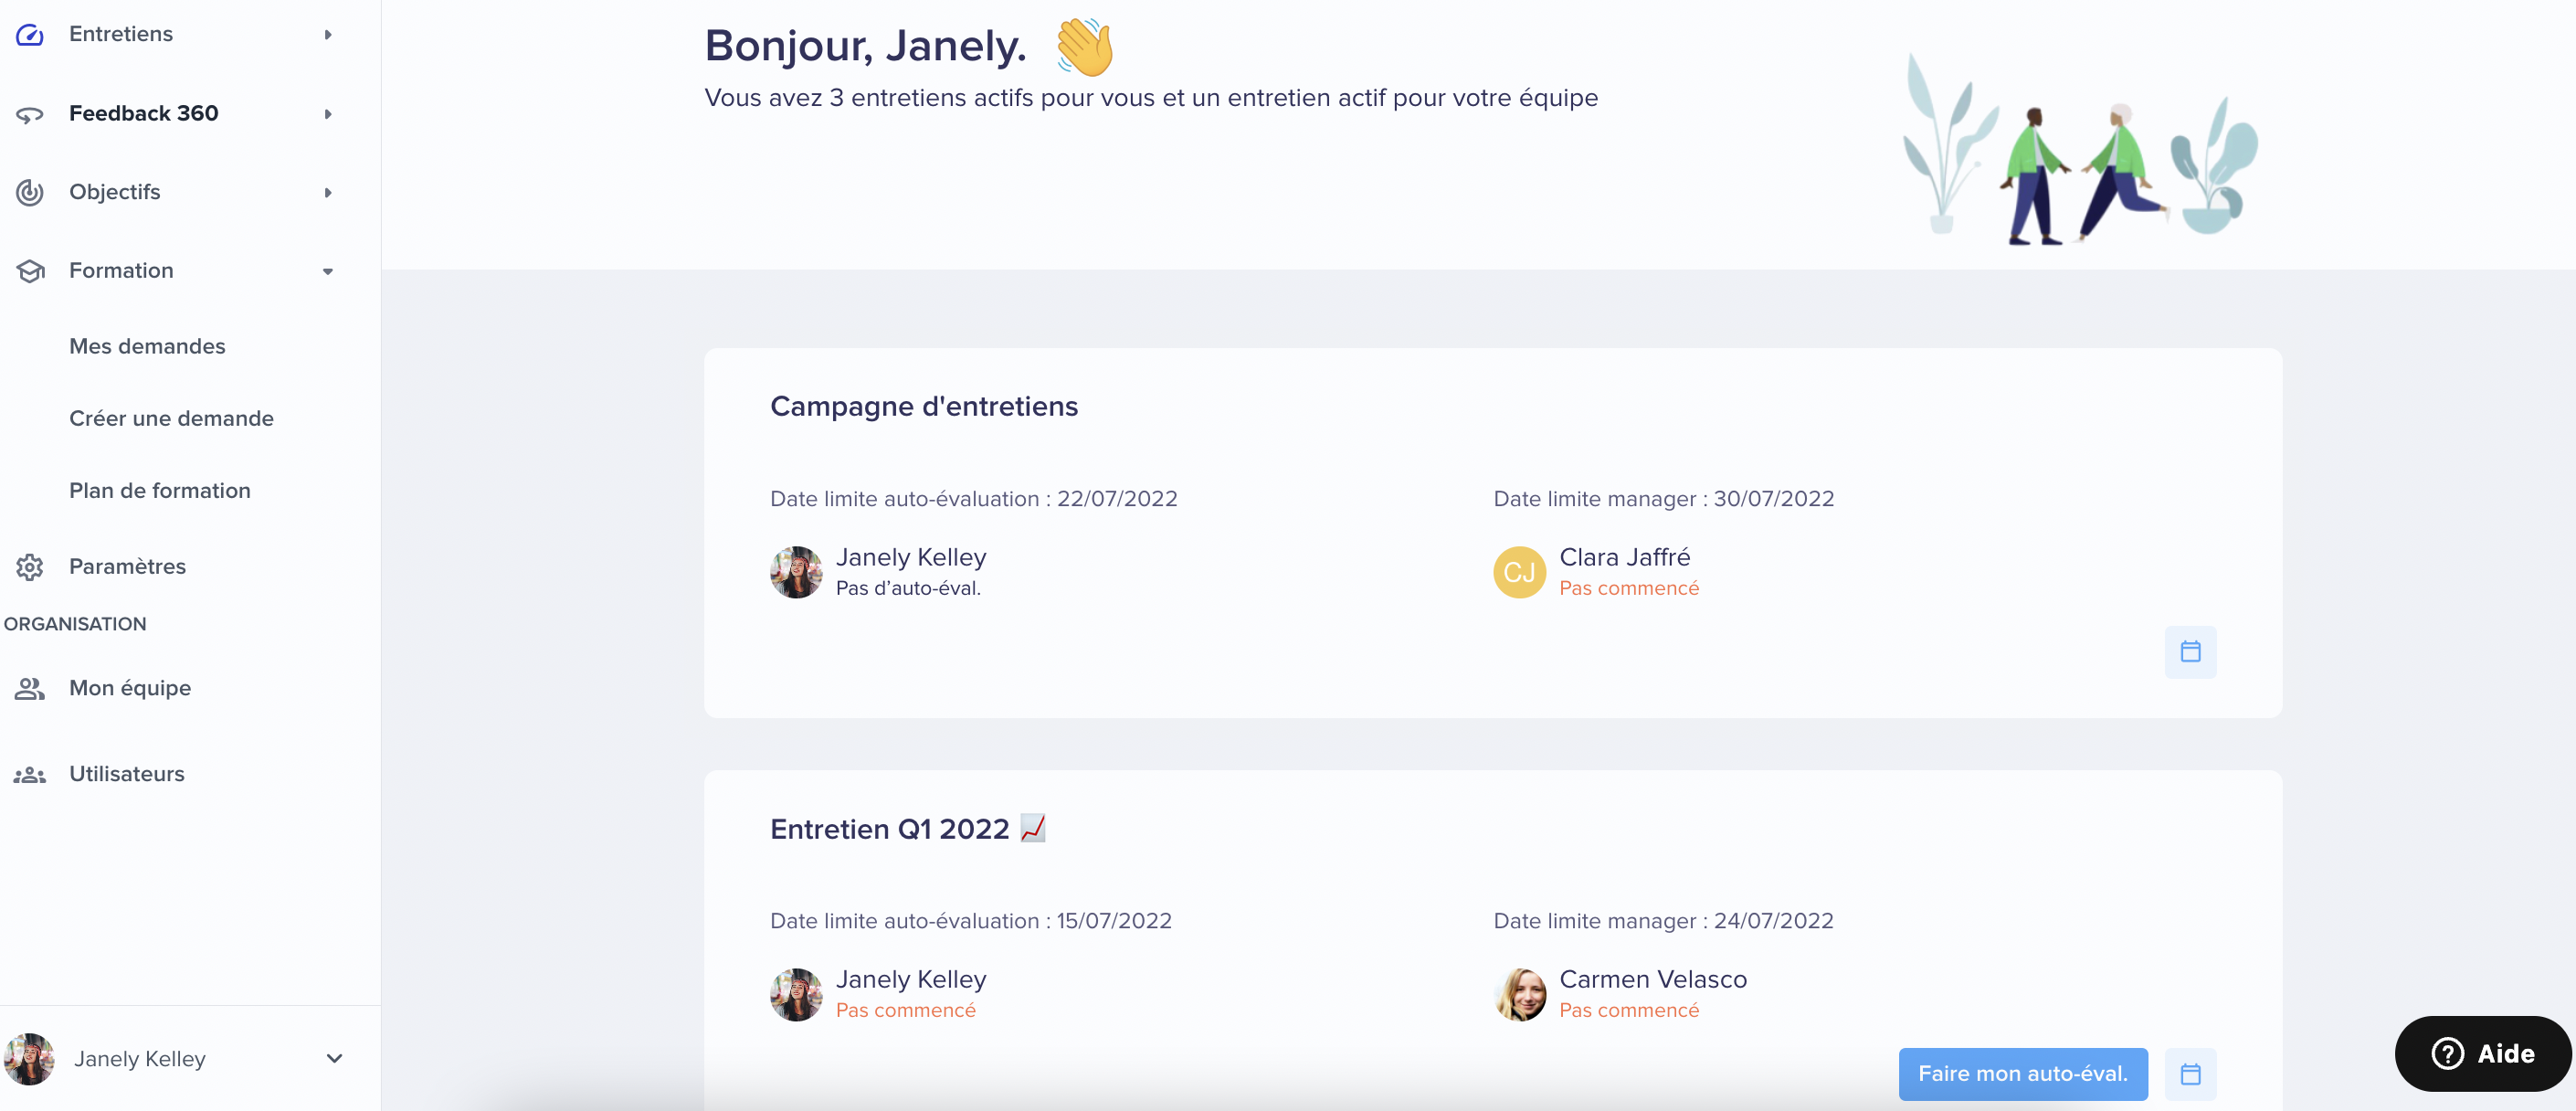Click Janely Kelley's photo in Campagne d'entretiens
Image resolution: width=2576 pixels, height=1111 pixels.
pyautogui.click(x=796, y=572)
